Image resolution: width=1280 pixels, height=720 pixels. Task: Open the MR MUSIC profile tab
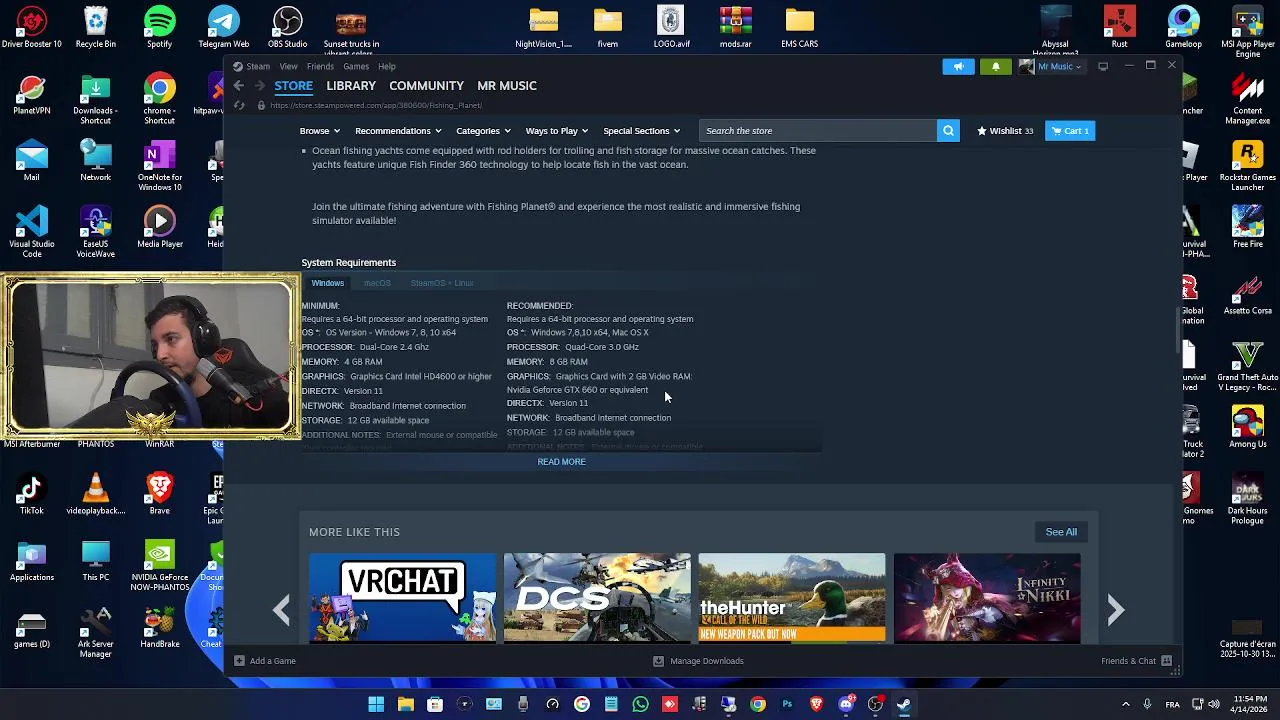click(x=507, y=86)
